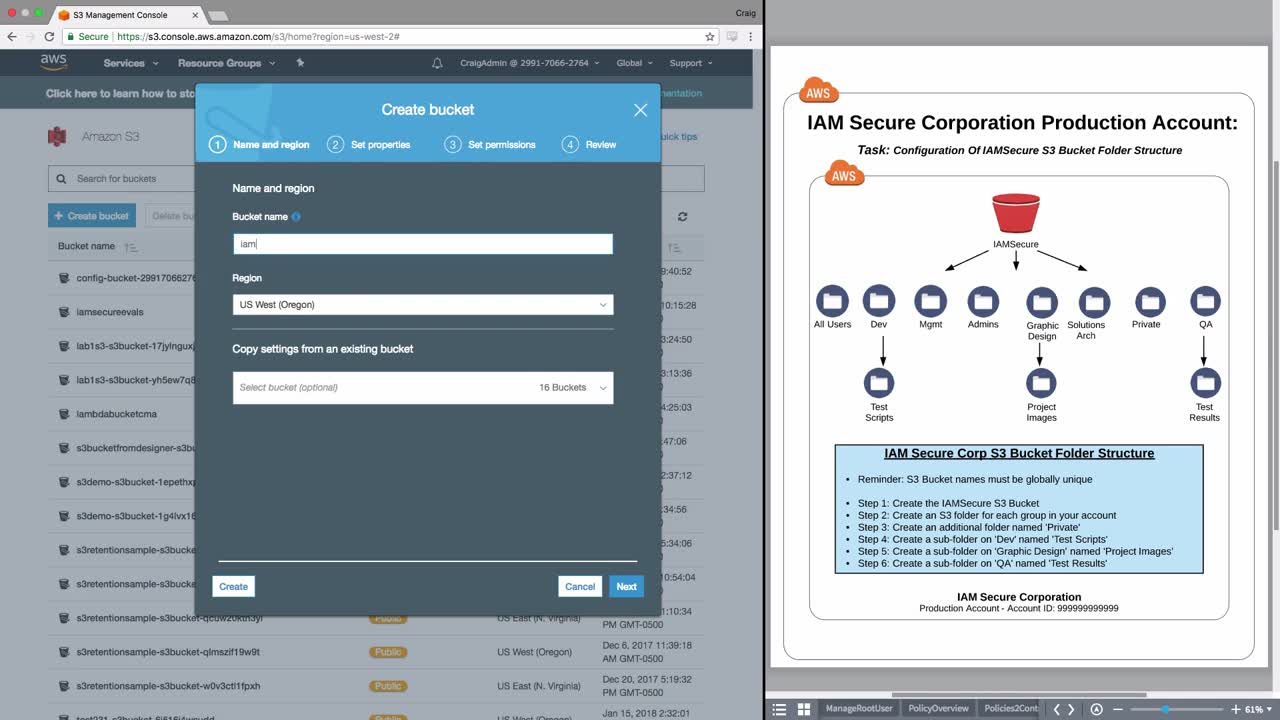Viewport: 1280px width, 720px height.
Task: Open the CraigAdmin account menu
Action: point(530,63)
